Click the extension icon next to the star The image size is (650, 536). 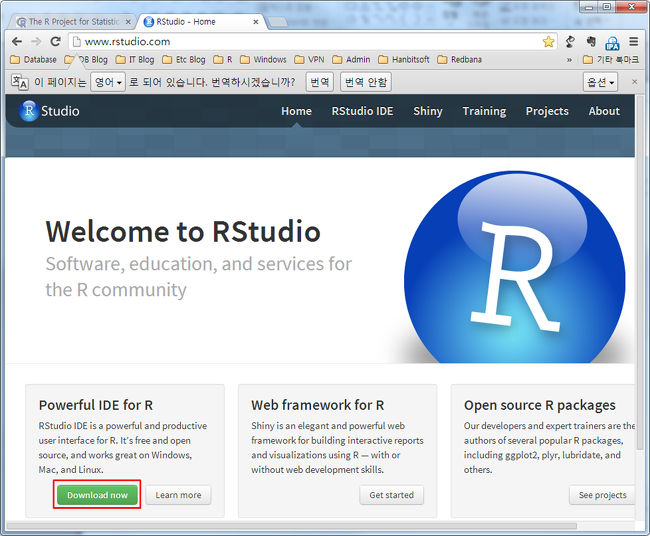point(570,41)
